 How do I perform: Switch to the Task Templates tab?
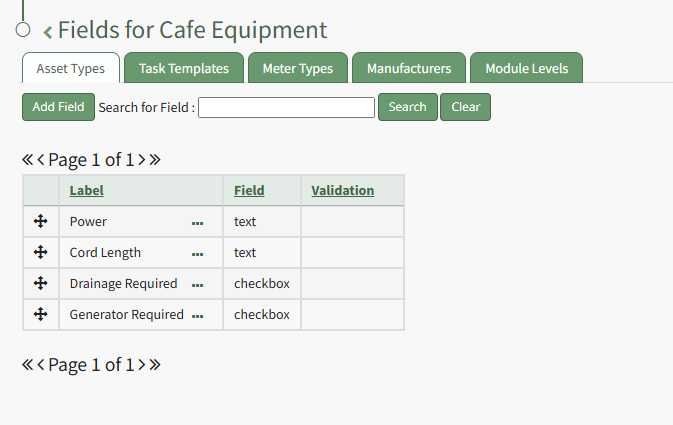click(184, 69)
